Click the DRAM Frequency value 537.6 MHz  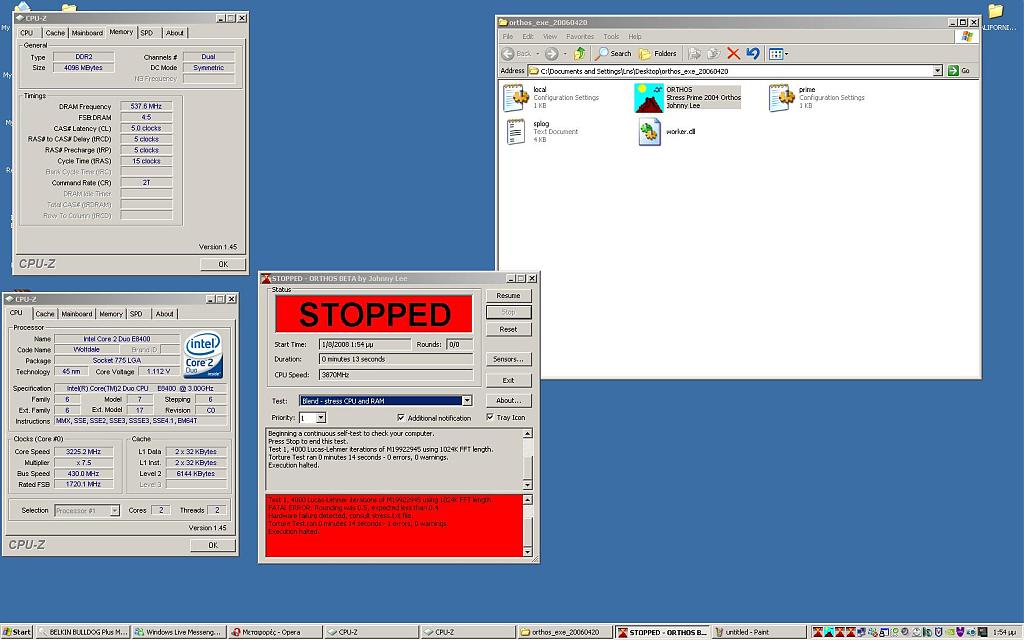(146, 106)
